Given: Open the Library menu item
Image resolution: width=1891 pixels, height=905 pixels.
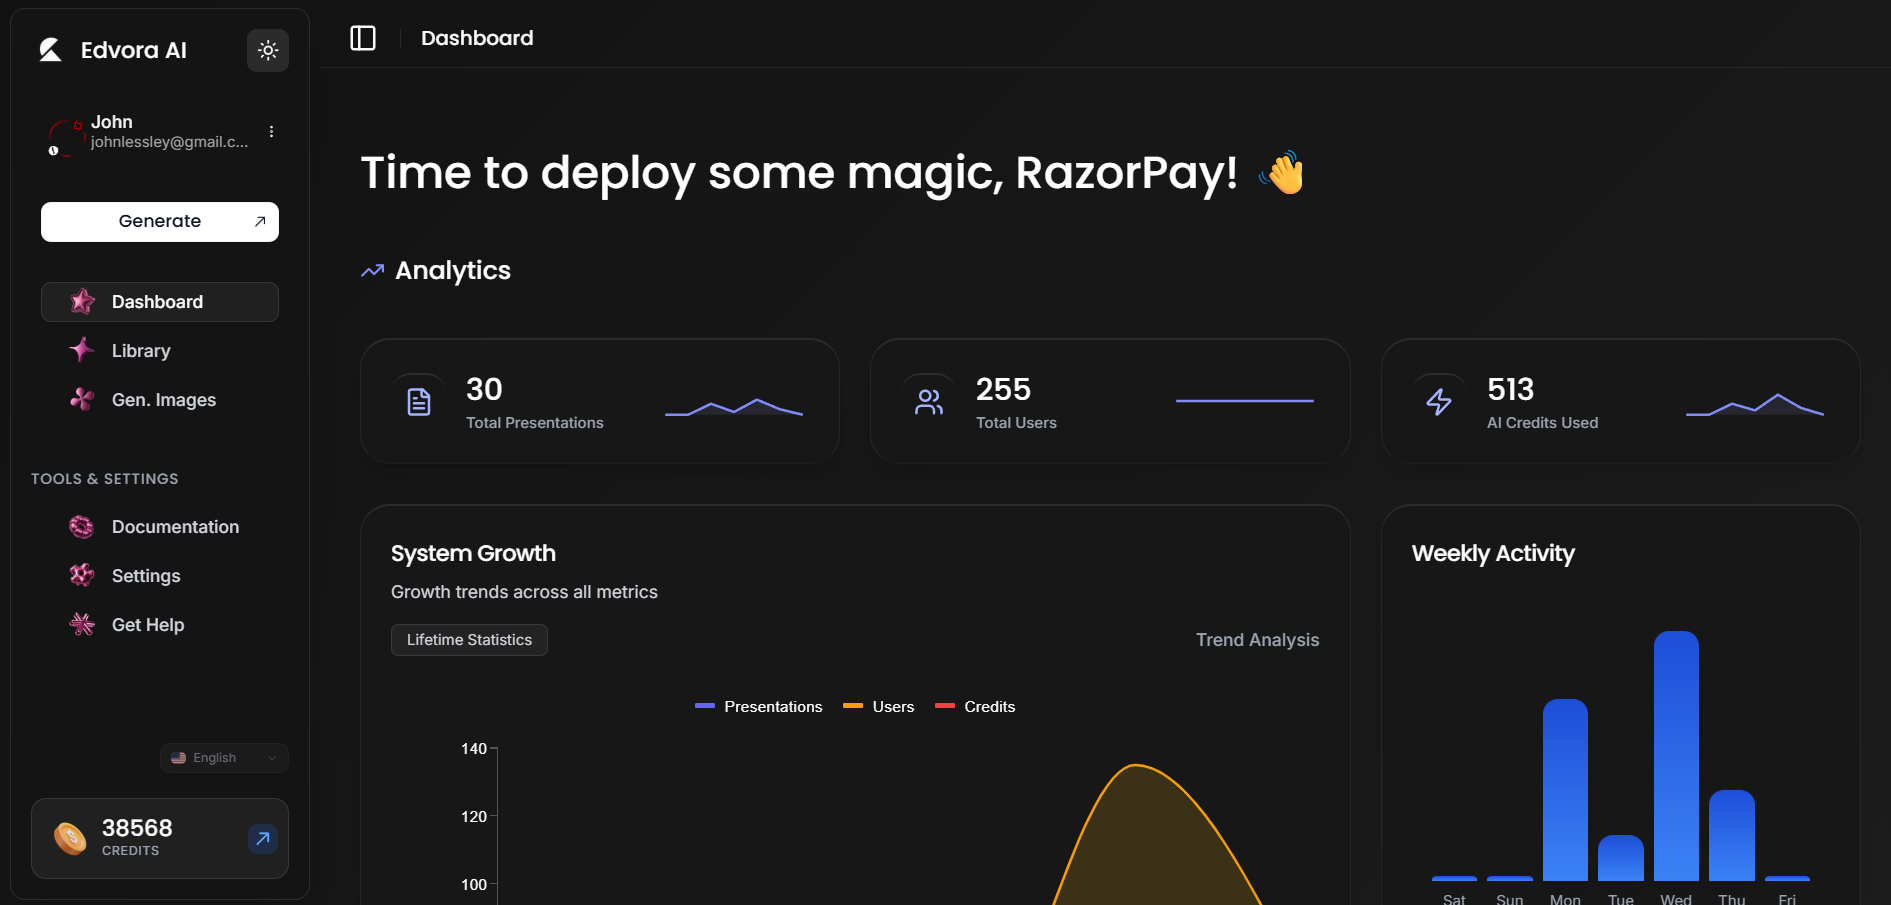Looking at the screenshot, I should pyautogui.click(x=160, y=351).
